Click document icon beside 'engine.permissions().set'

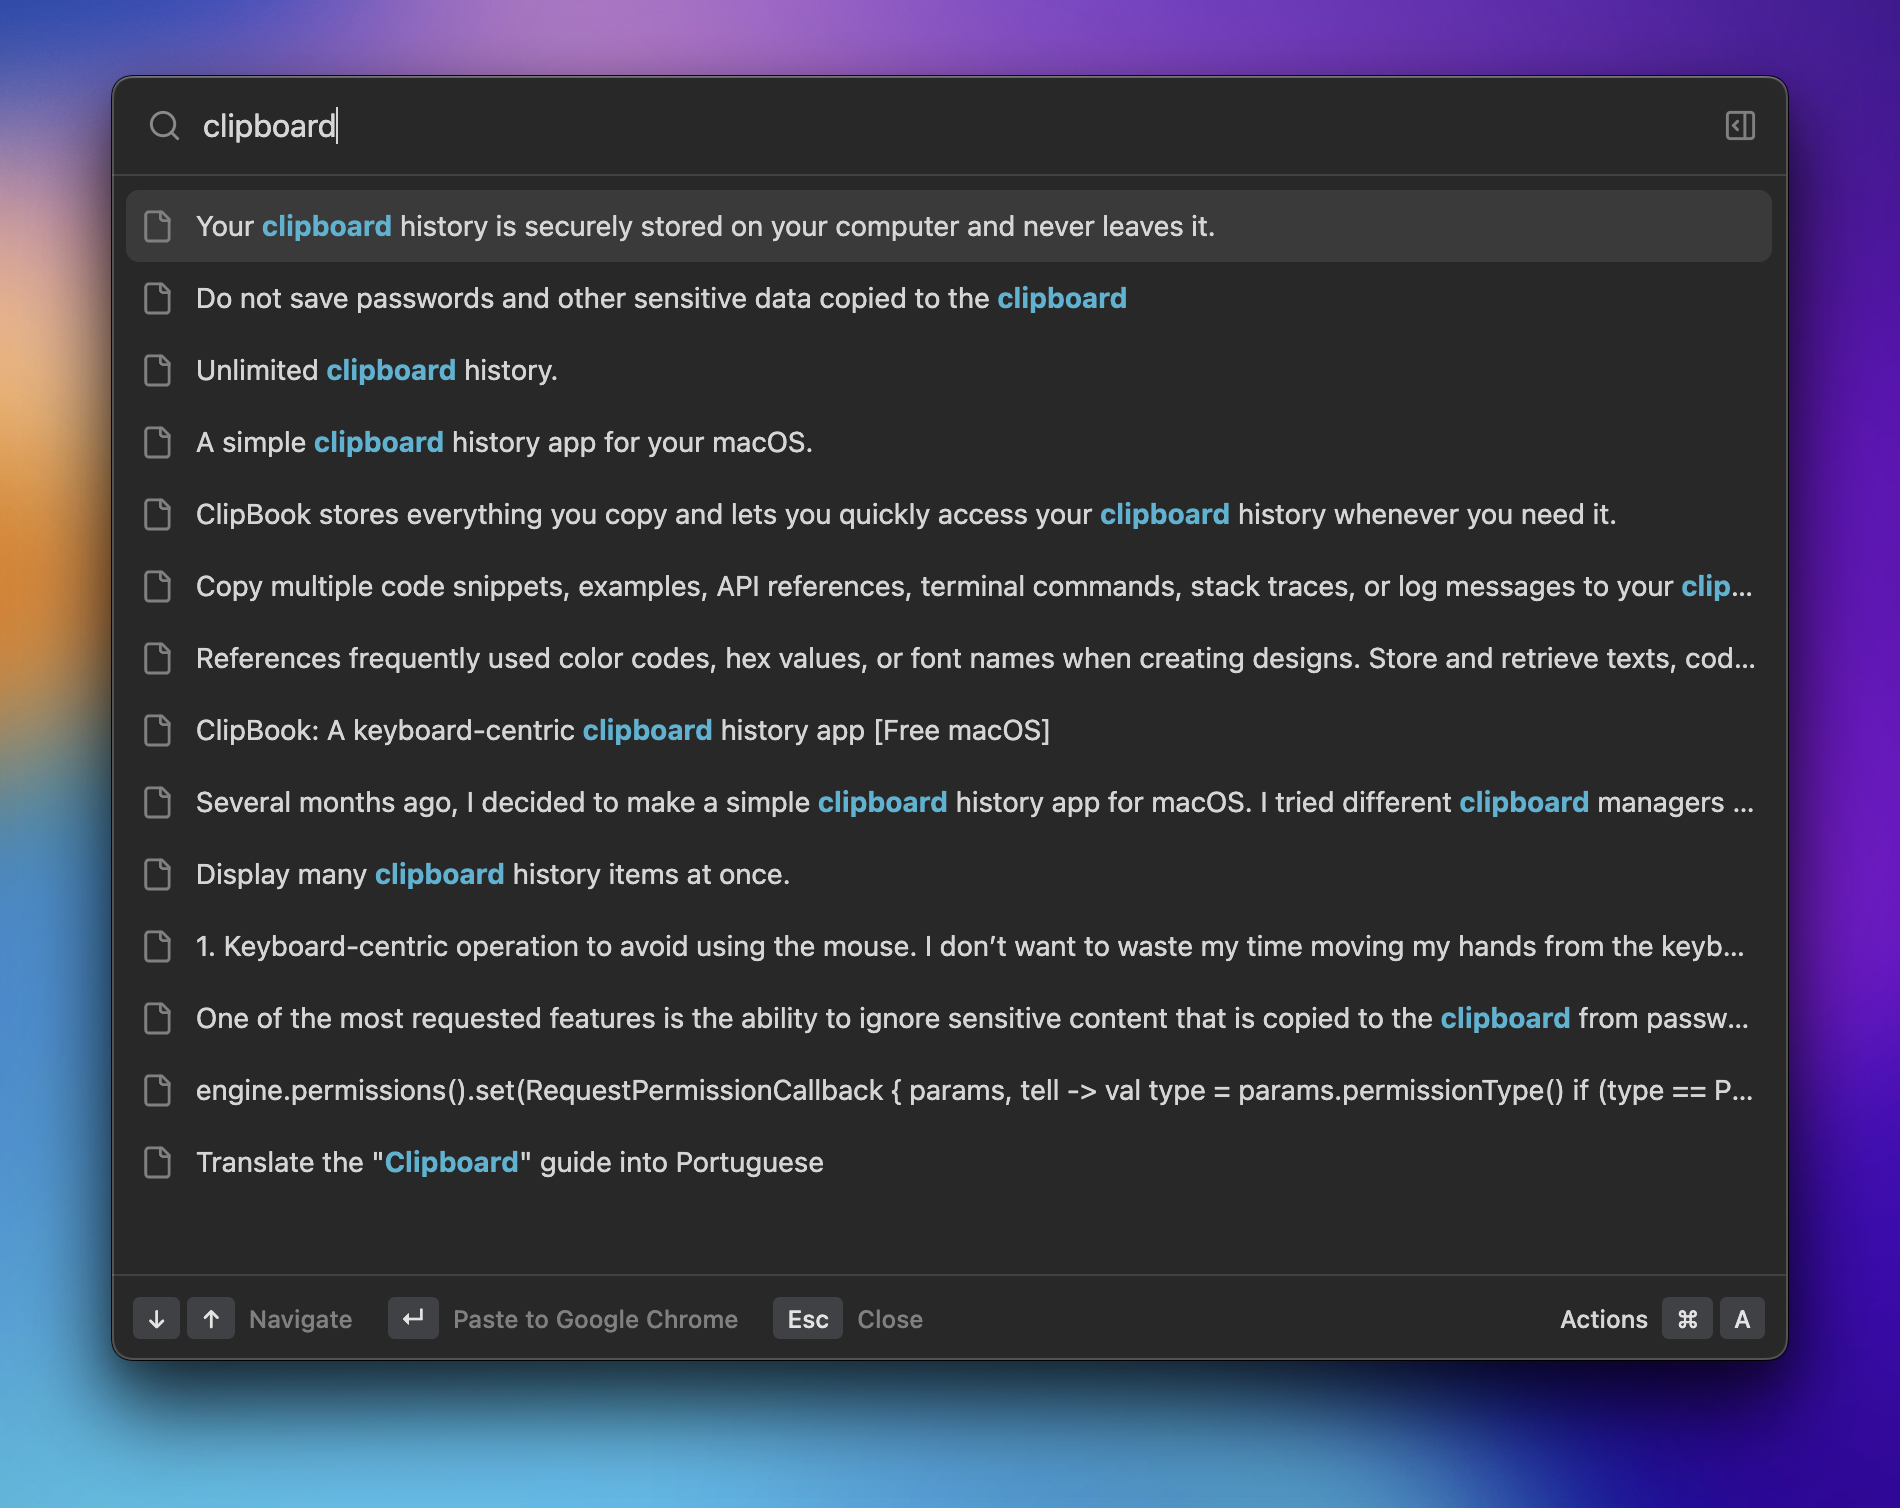(158, 1090)
